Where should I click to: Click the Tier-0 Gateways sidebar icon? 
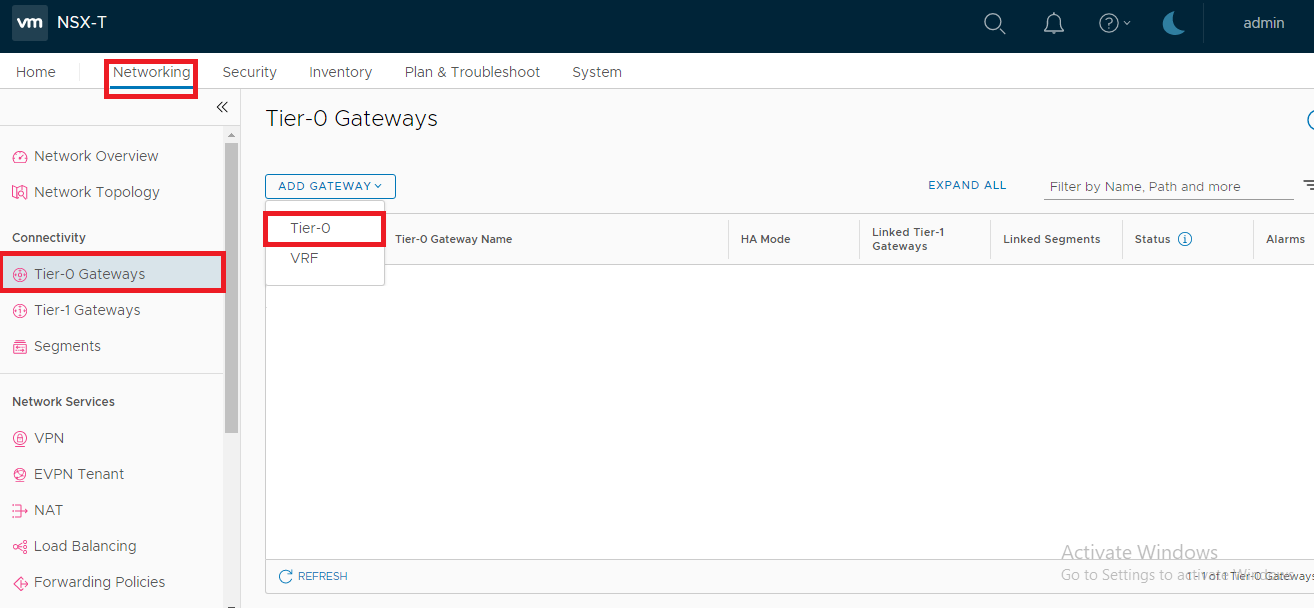(x=20, y=275)
